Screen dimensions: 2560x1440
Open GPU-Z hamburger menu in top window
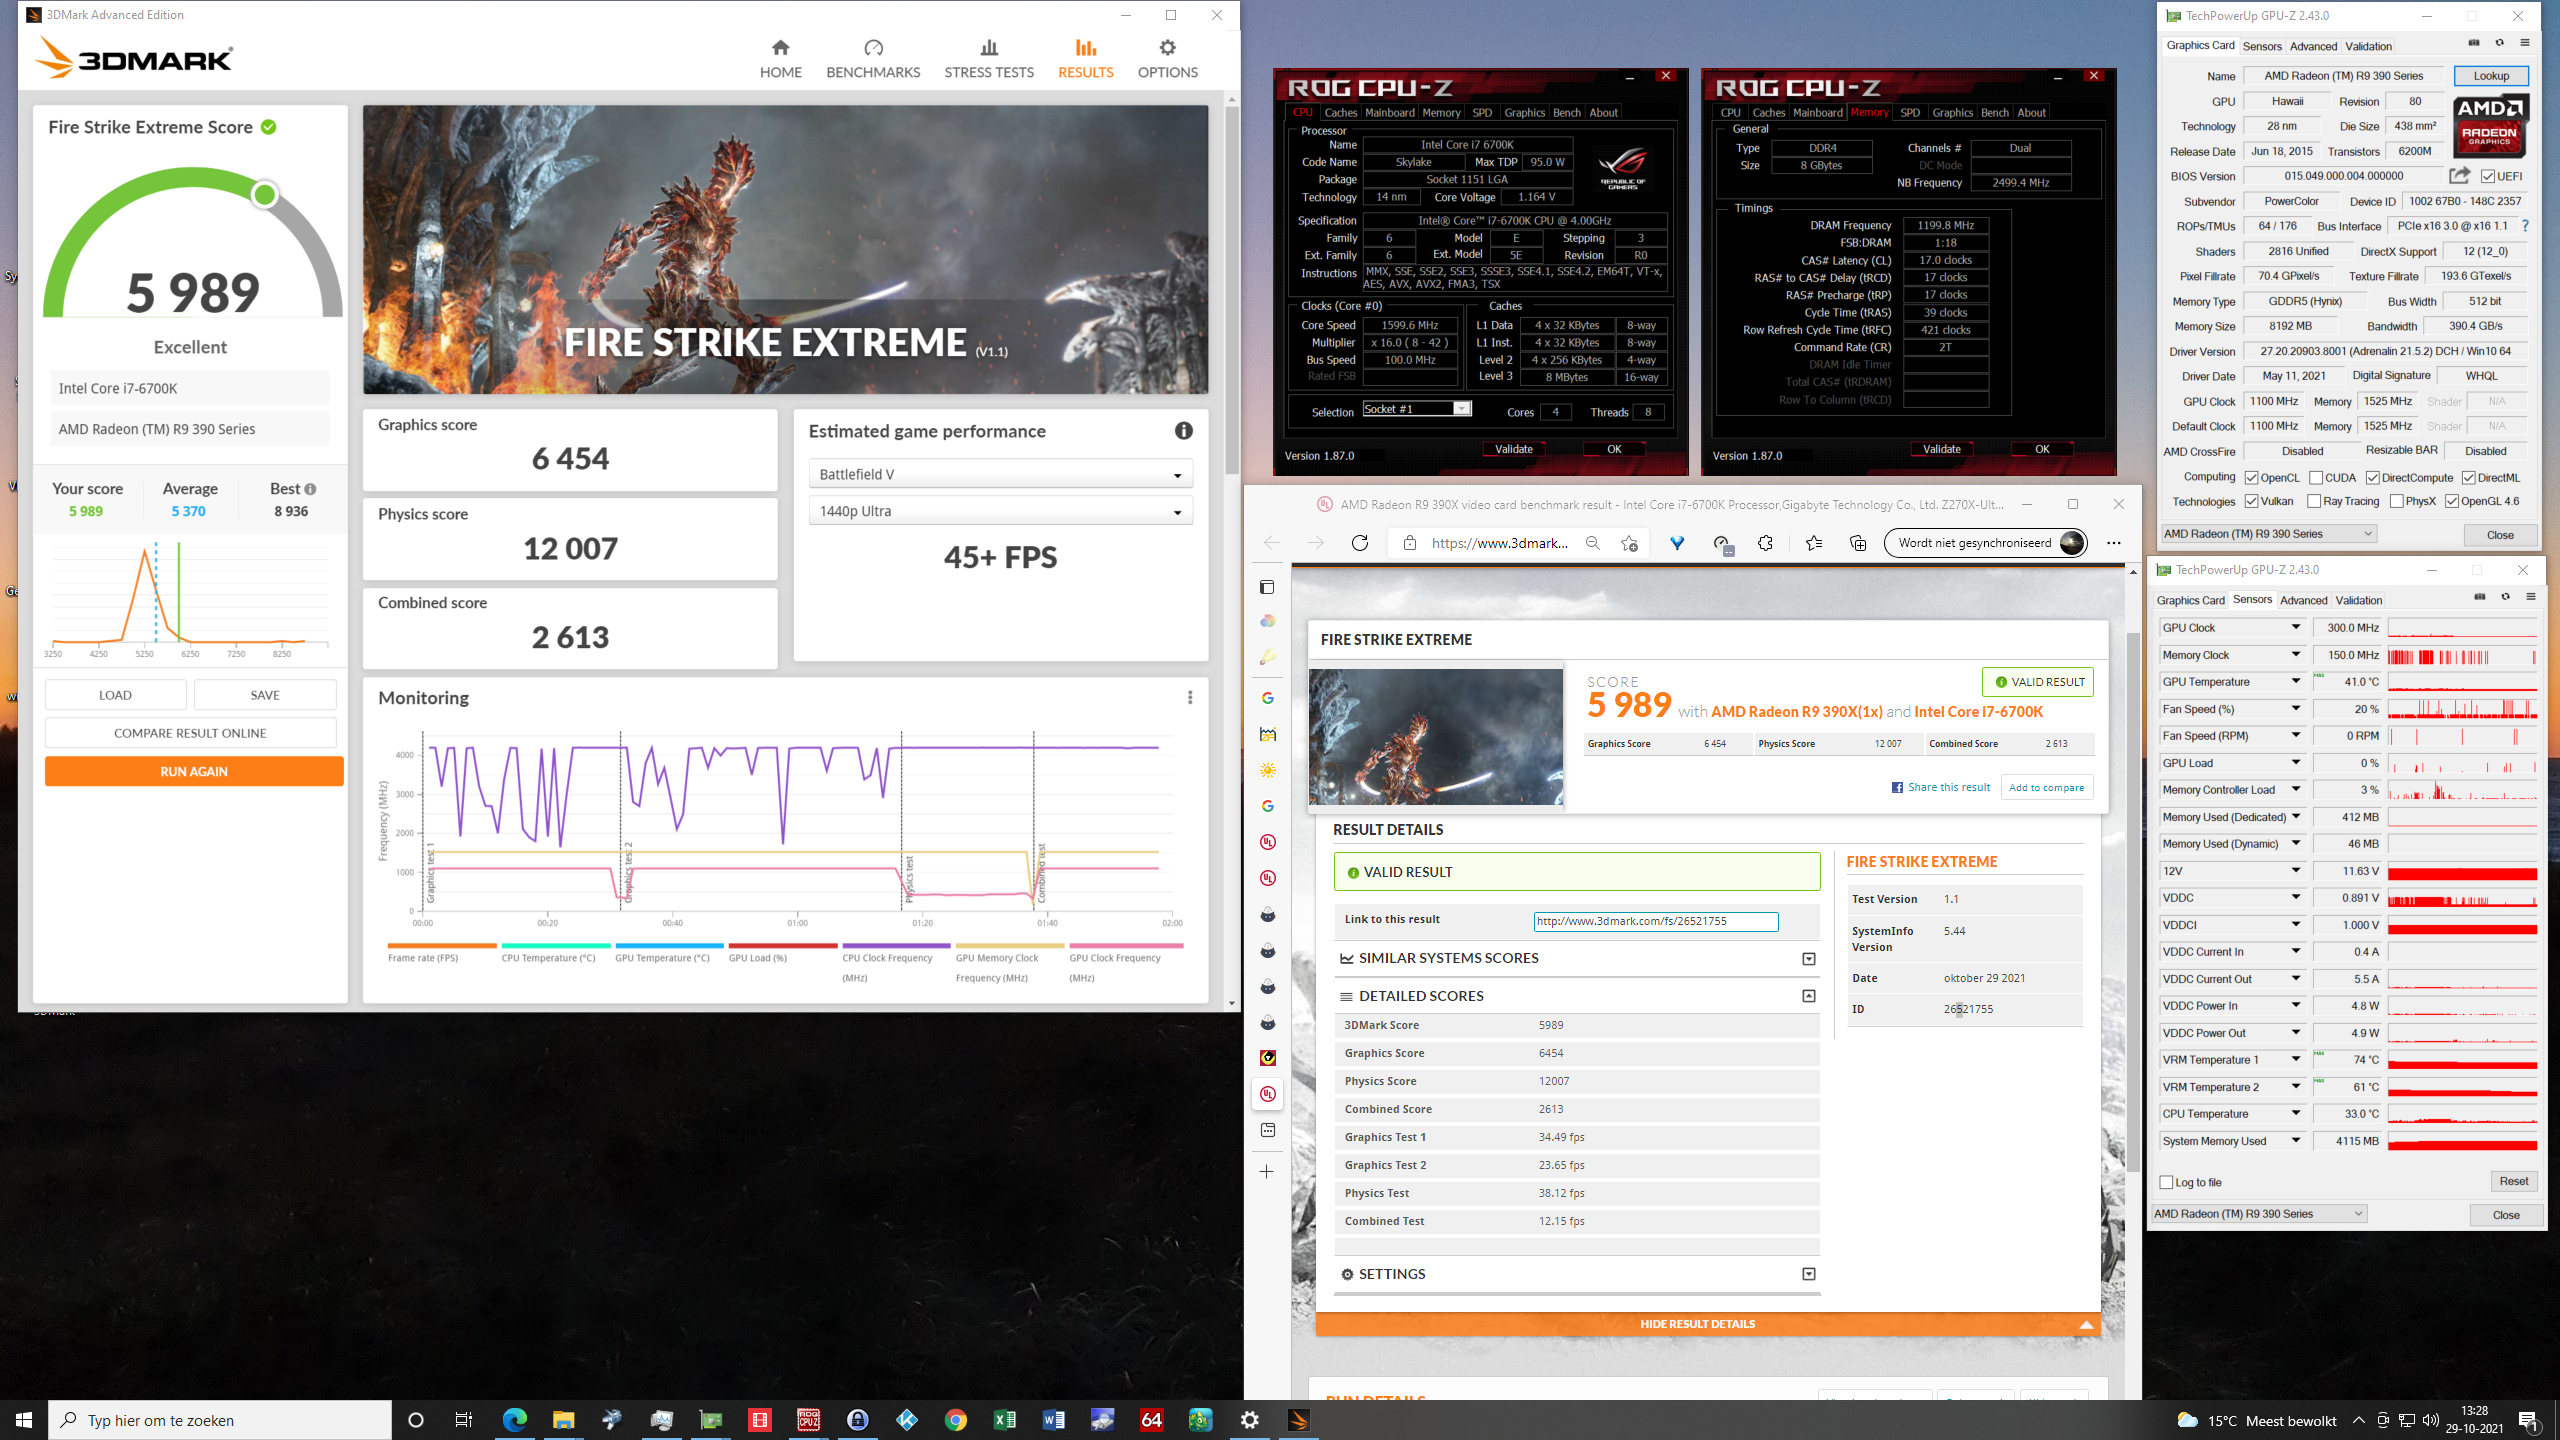(2525, 43)
